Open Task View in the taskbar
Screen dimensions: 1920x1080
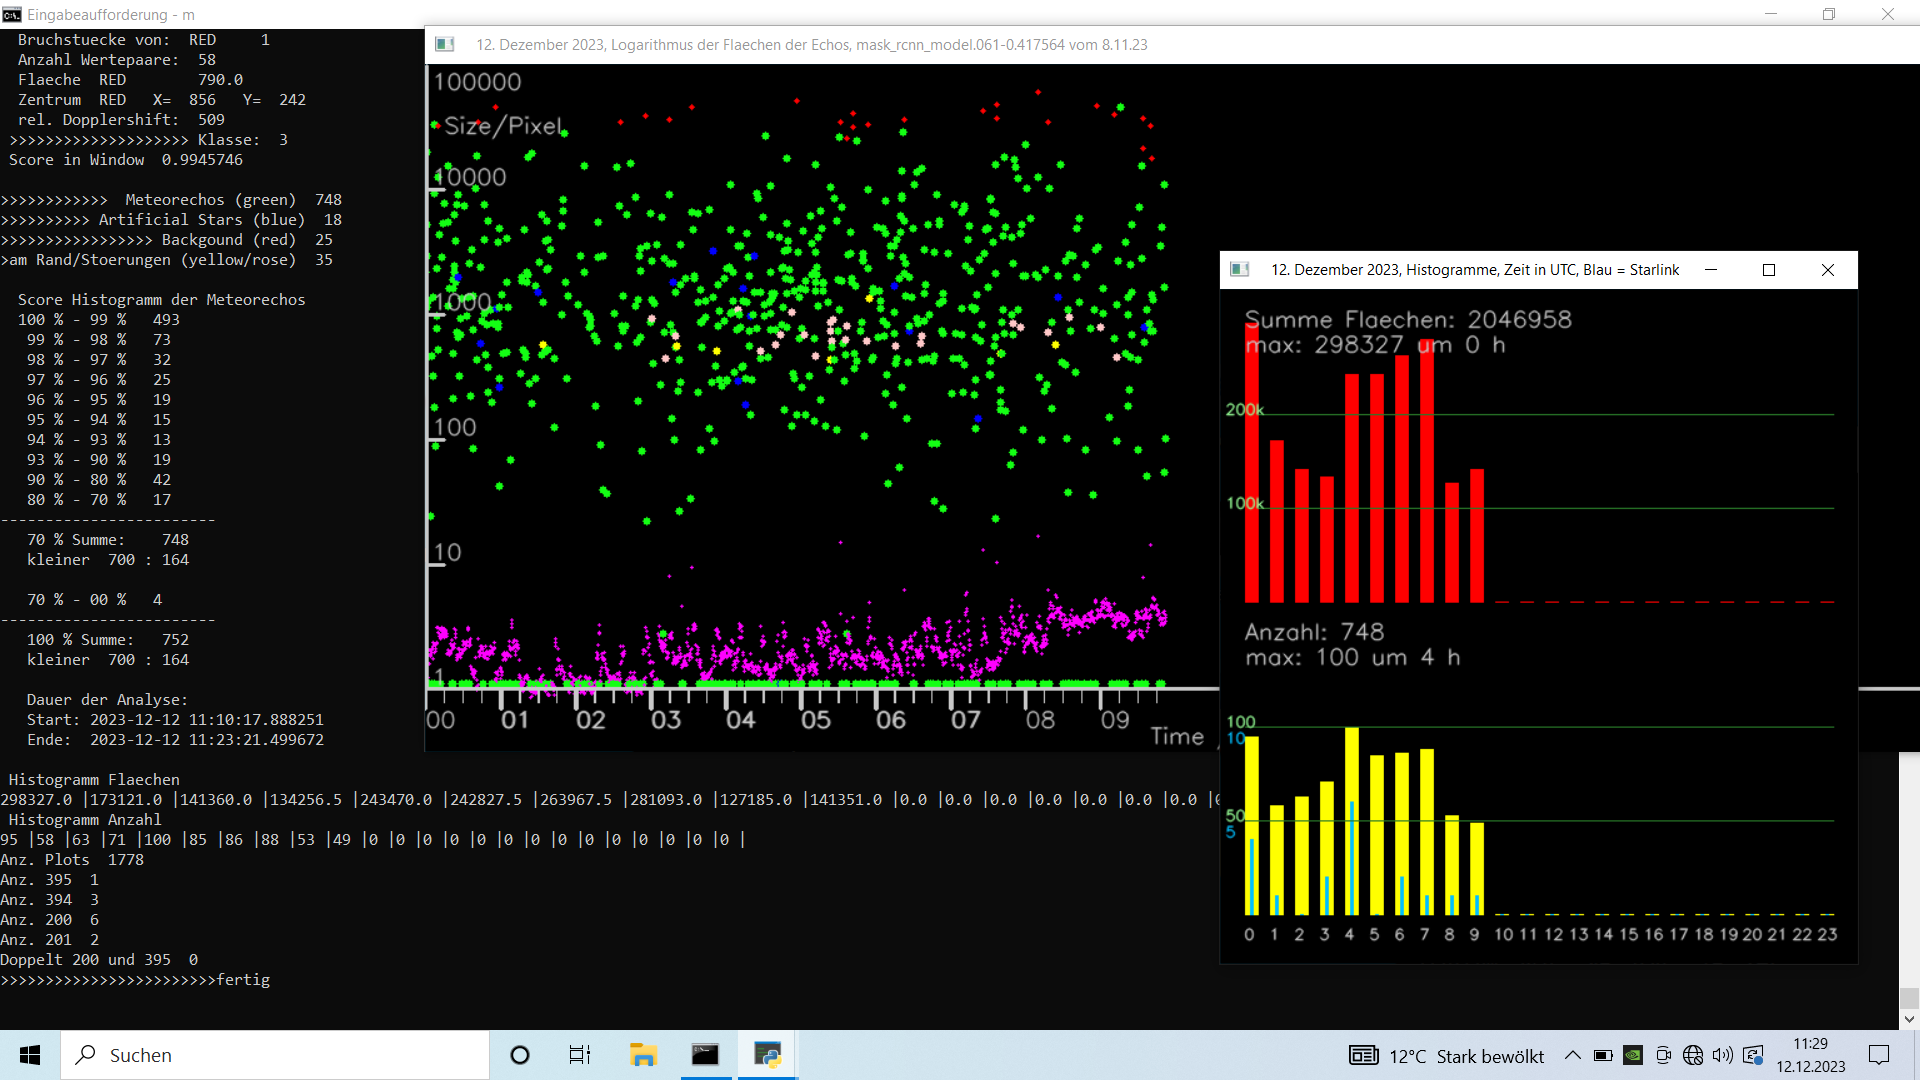pos(580,1055)
